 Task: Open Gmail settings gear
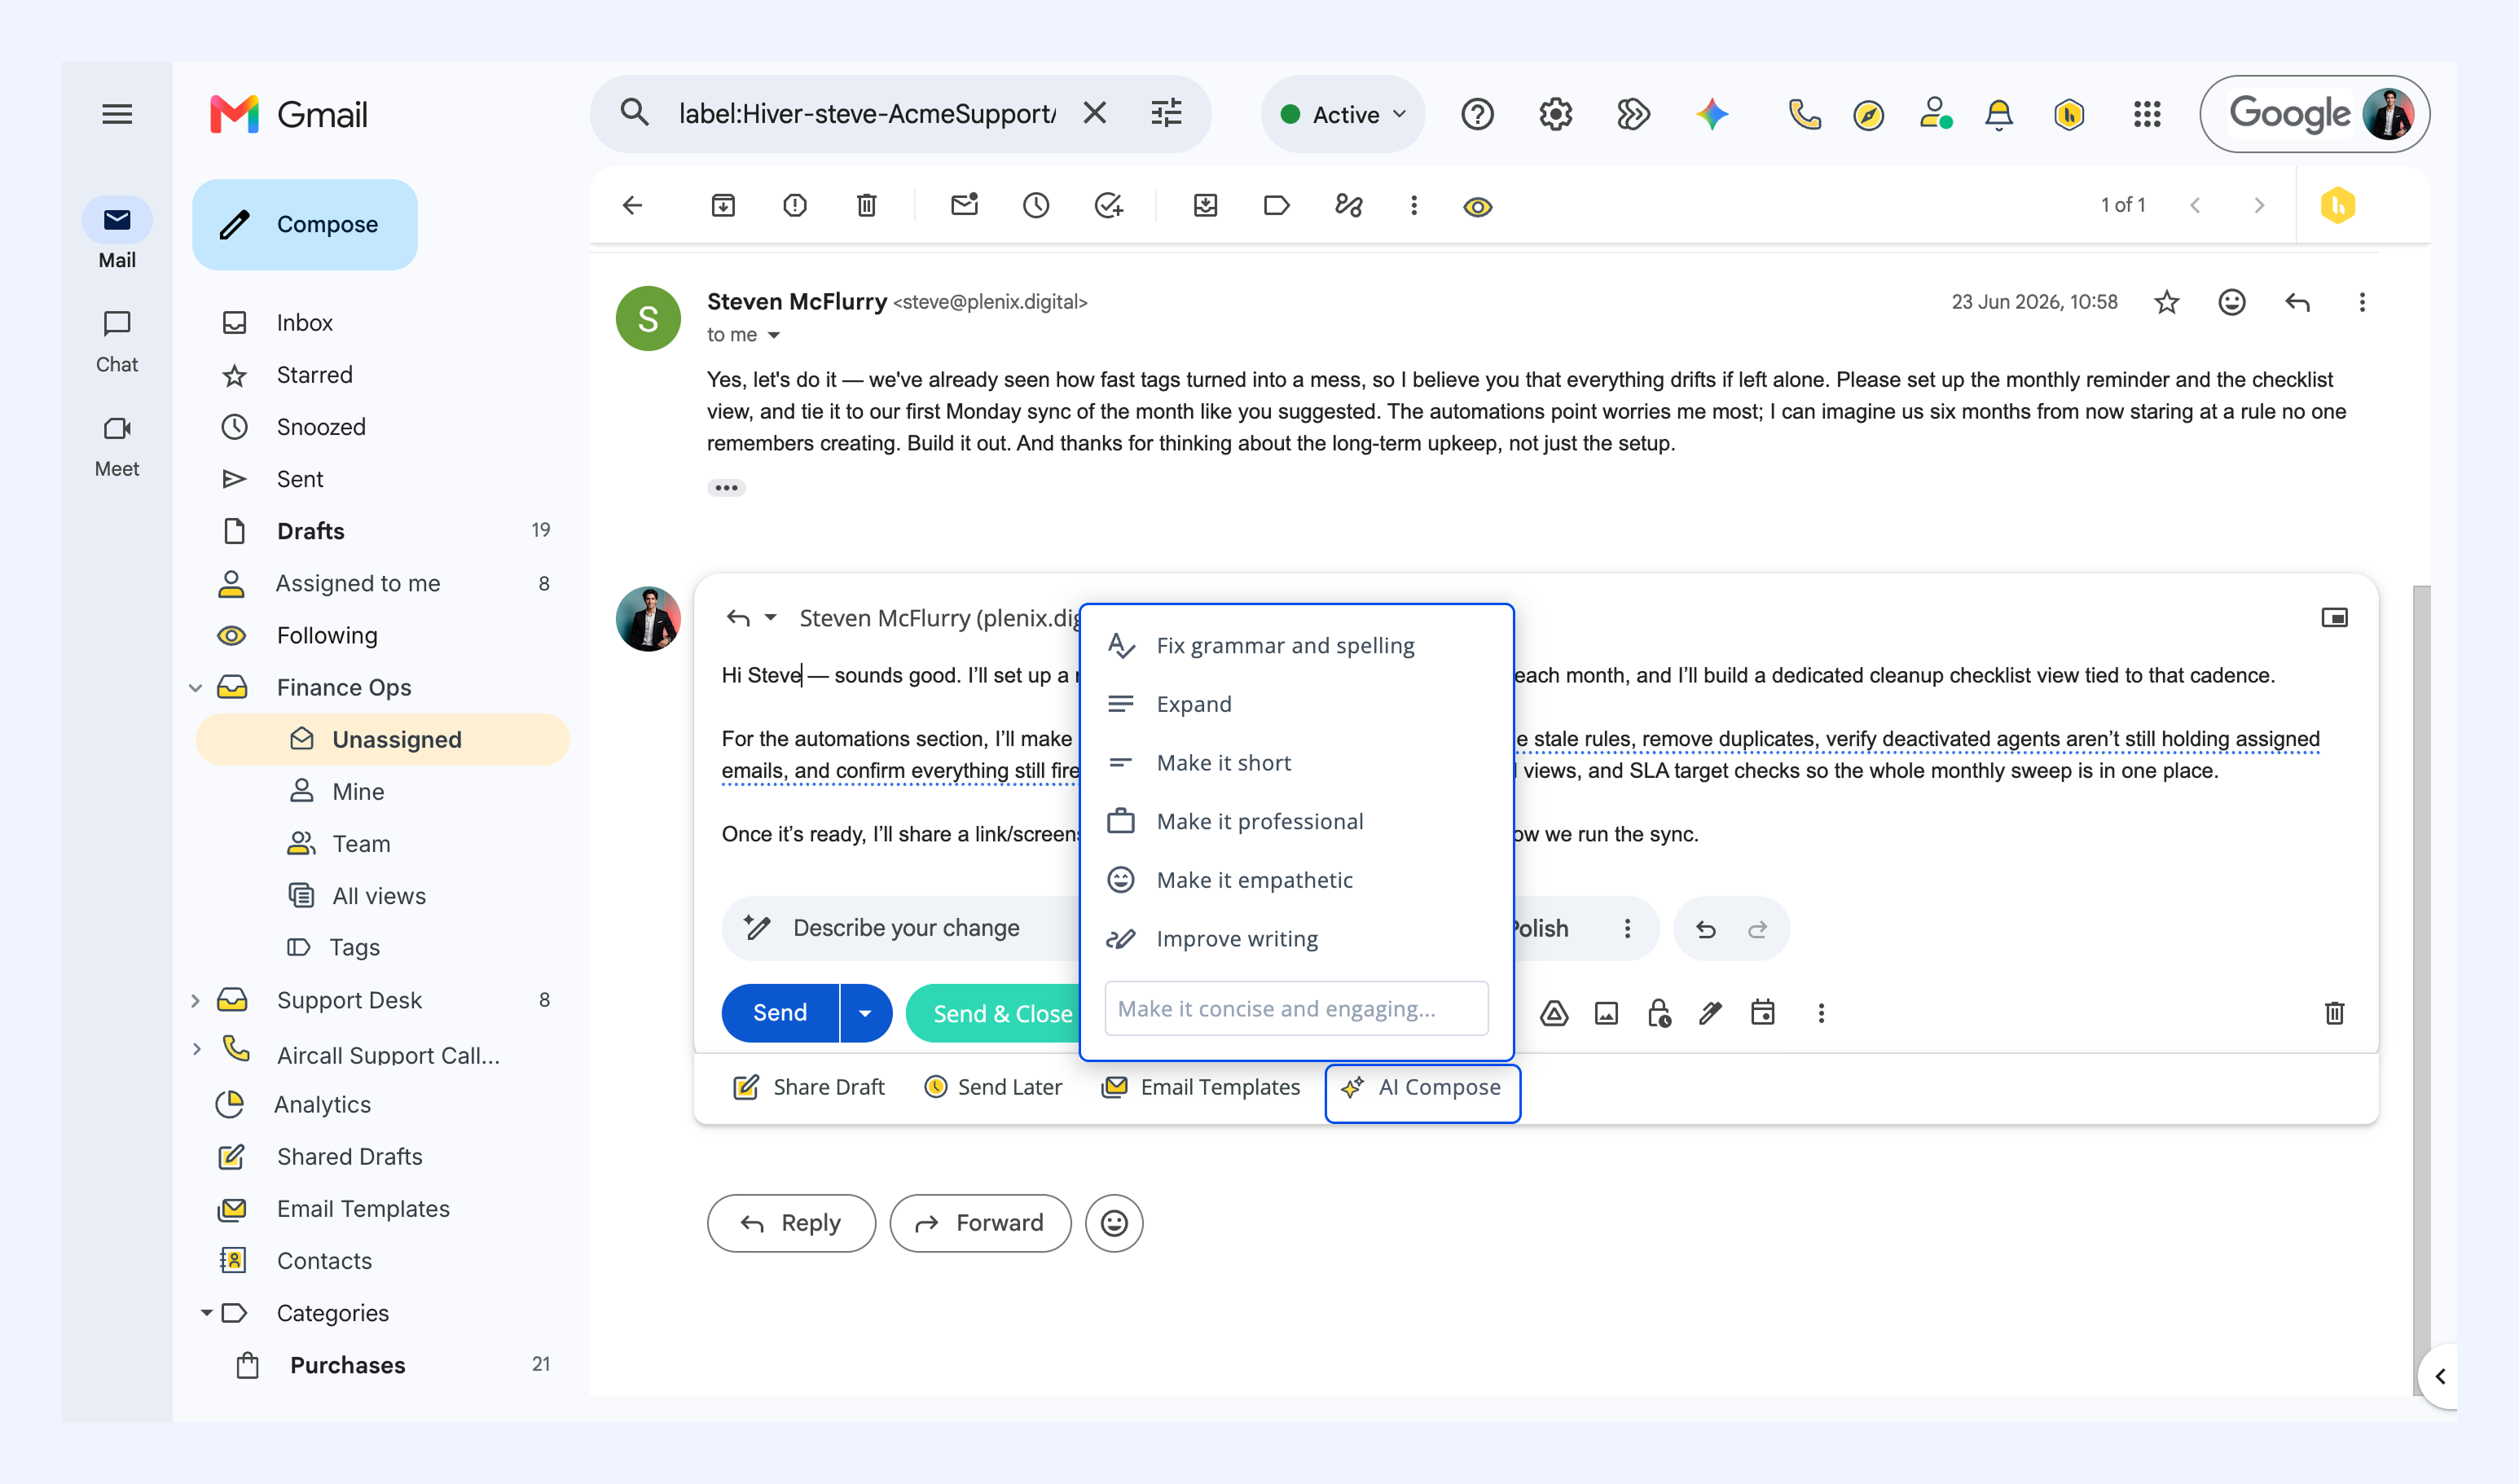click(x=1555, y=114)
